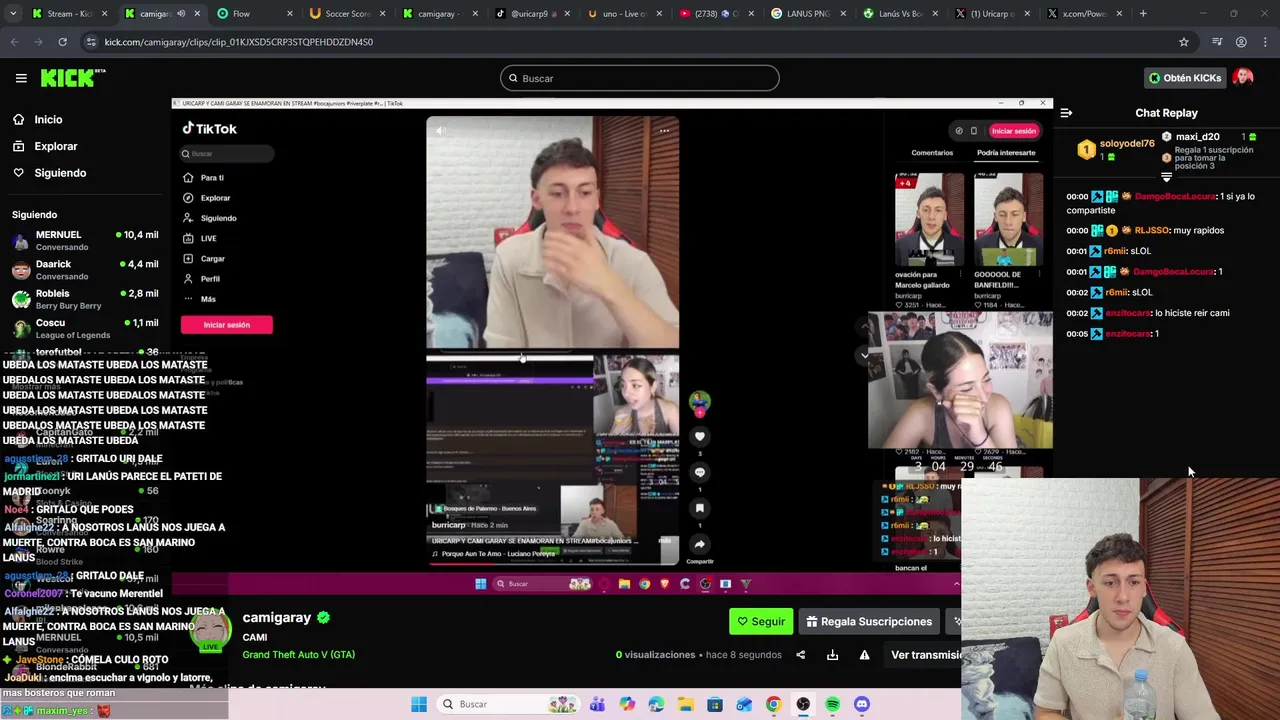The height and width of the screenshot is (720, 1280).
Task: Click the TikTok bookmark save icon
Action: [x=700, y=508]
